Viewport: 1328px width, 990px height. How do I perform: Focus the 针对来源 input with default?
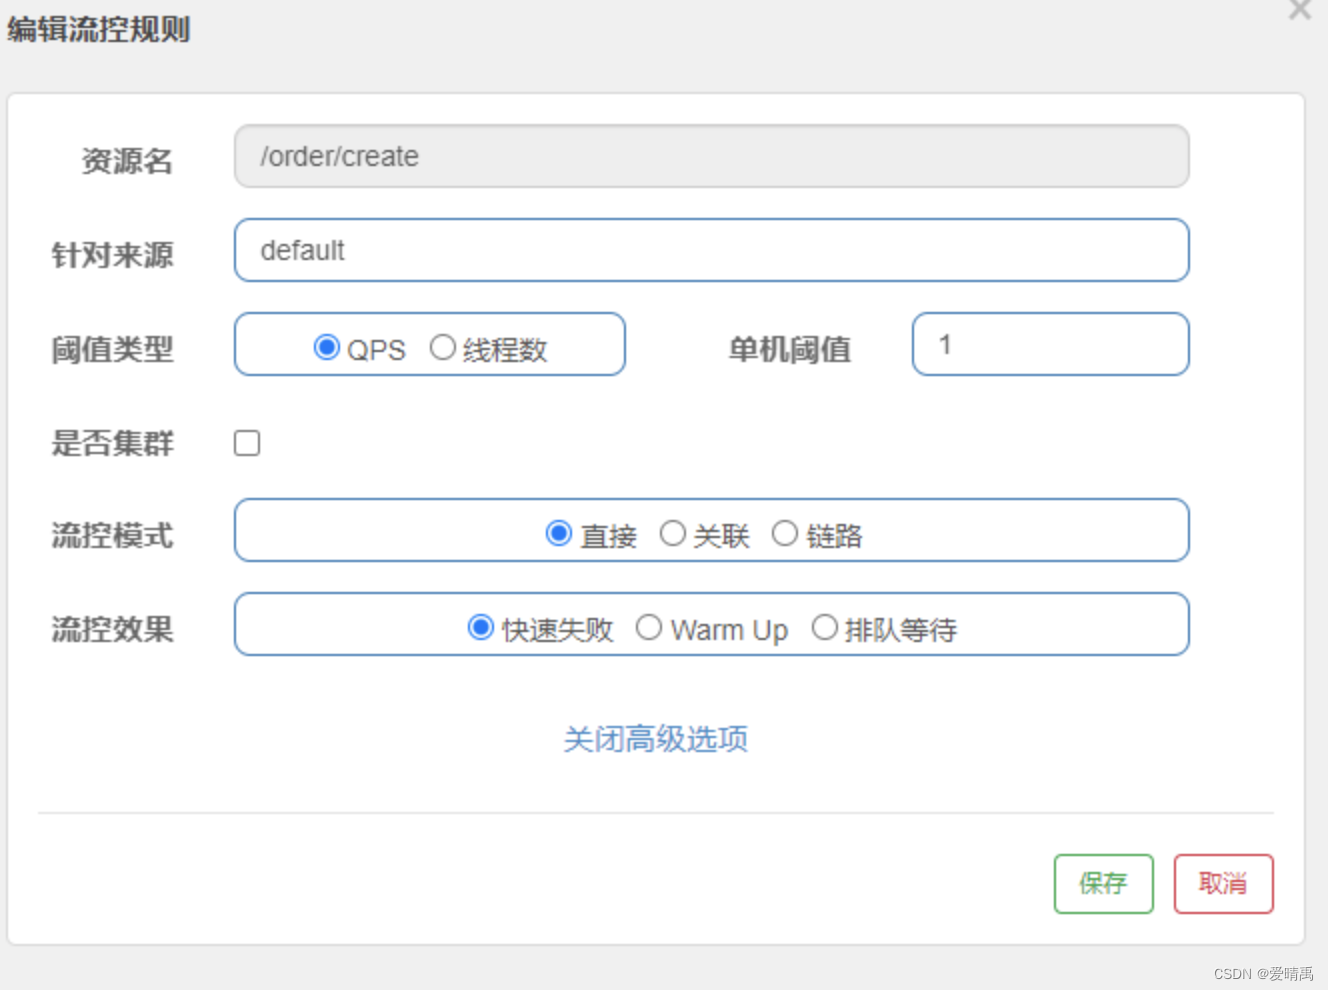(x=711, y=250)
